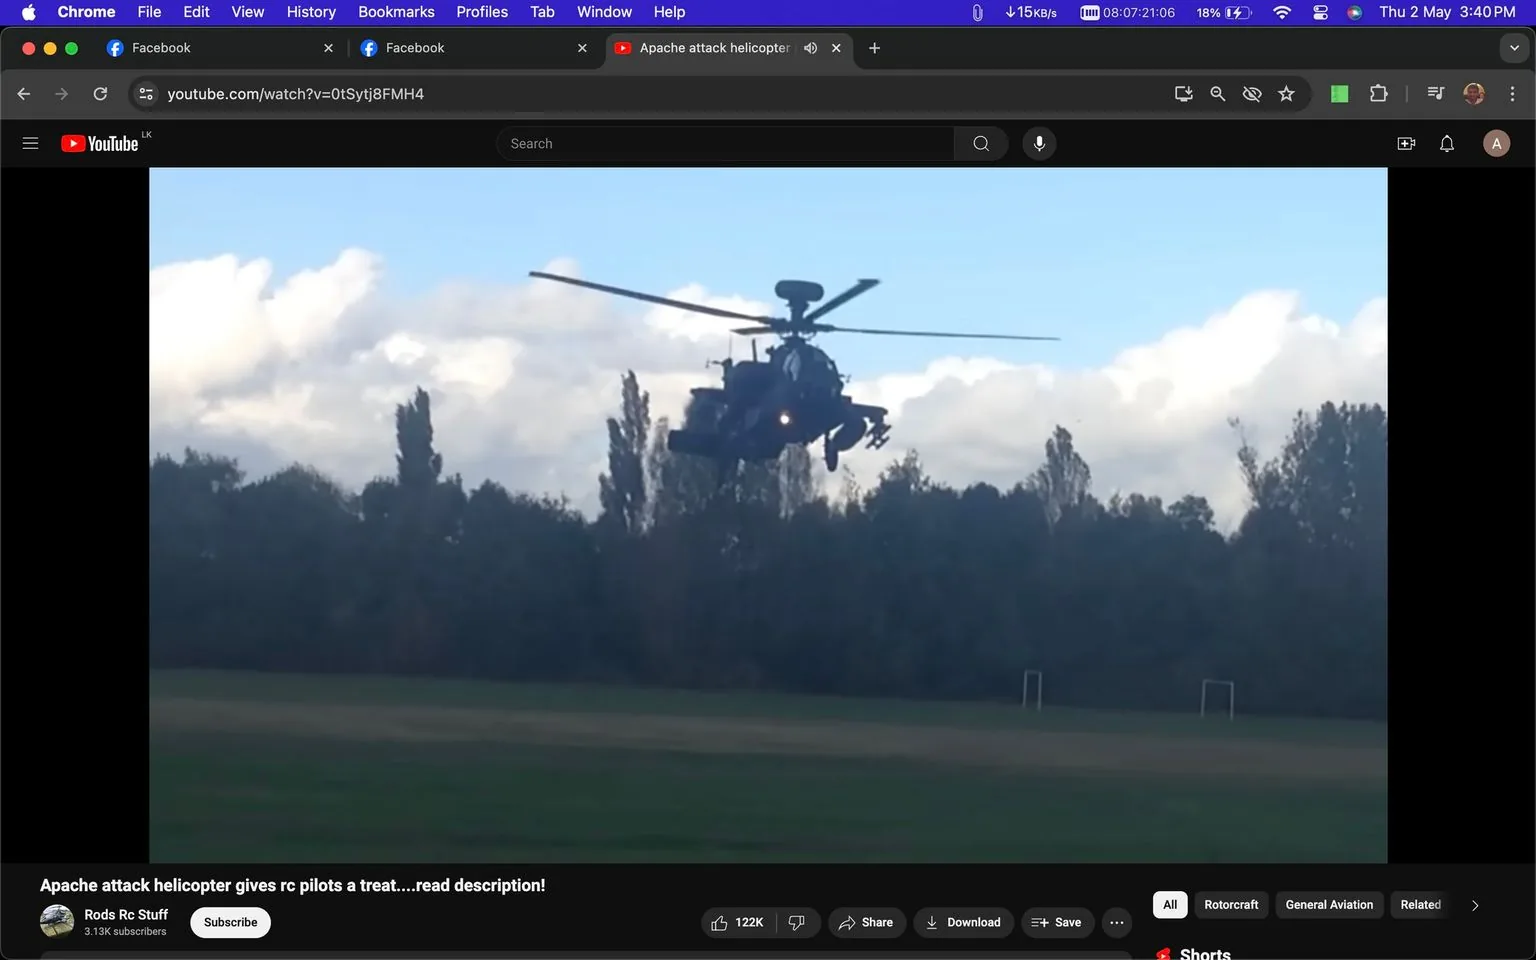Image resolution: width=1536 pixels, height=960 pixels.
Task: Open the YouTube hamburger menu
Action: (x=30, y=142)
